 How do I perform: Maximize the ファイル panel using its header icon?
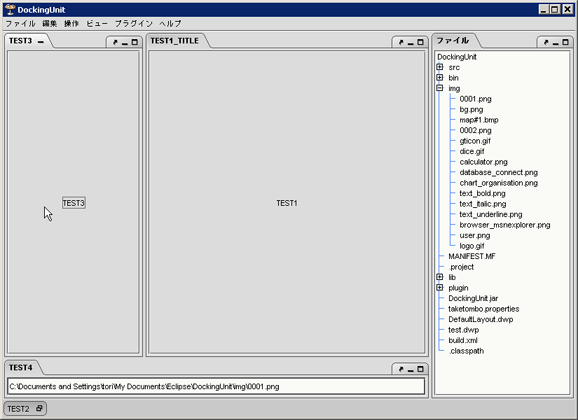(x=565, y=42)
